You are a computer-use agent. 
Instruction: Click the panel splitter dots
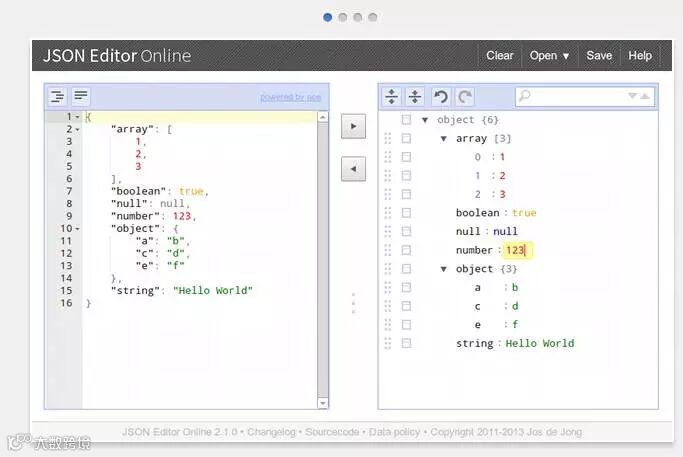point(353,303)
